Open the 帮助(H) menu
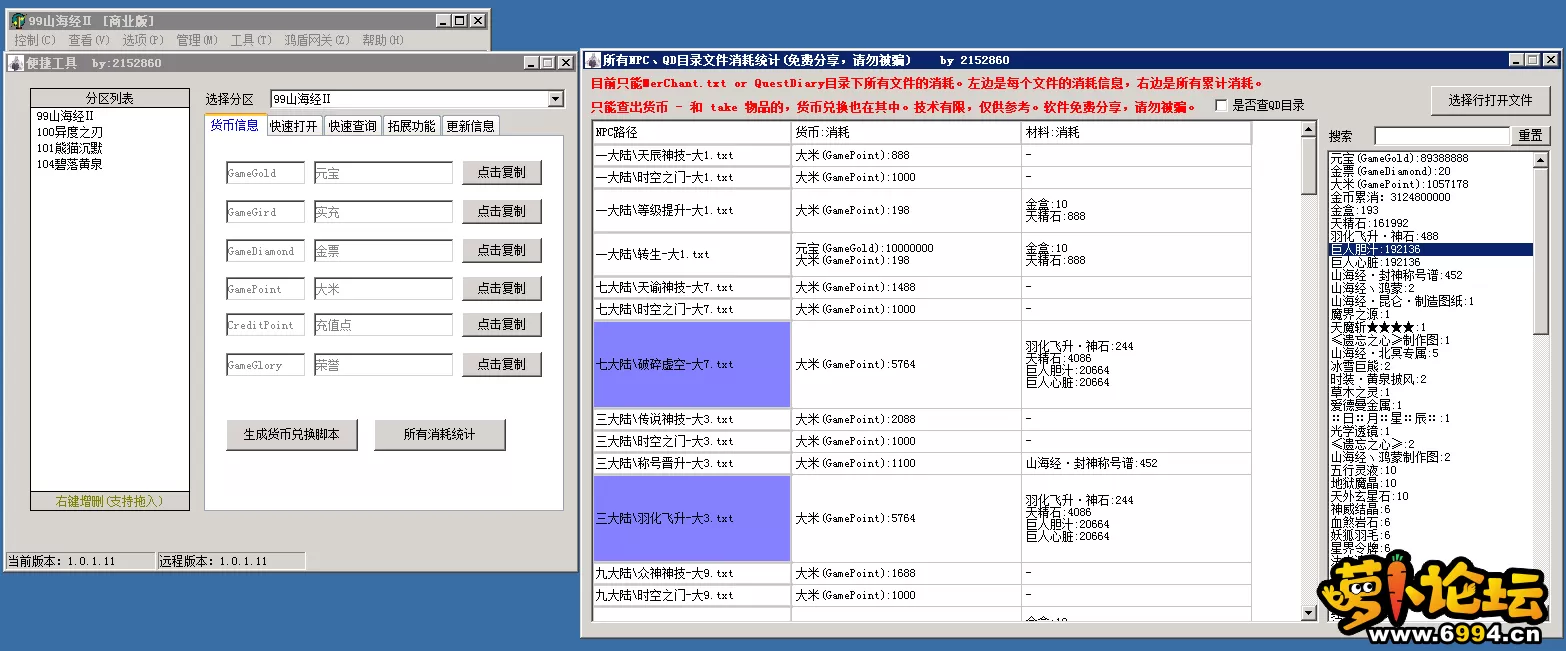This screenshot has height=651, width=1566. (x=383, y=40)
